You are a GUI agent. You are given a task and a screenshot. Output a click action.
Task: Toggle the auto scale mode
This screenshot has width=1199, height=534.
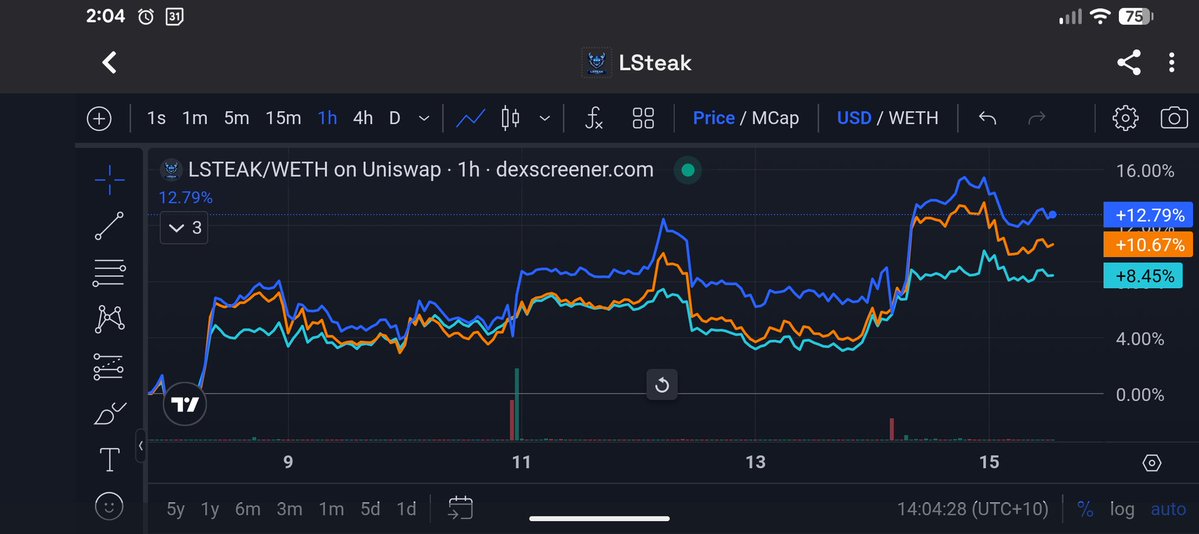point(1168,509)
